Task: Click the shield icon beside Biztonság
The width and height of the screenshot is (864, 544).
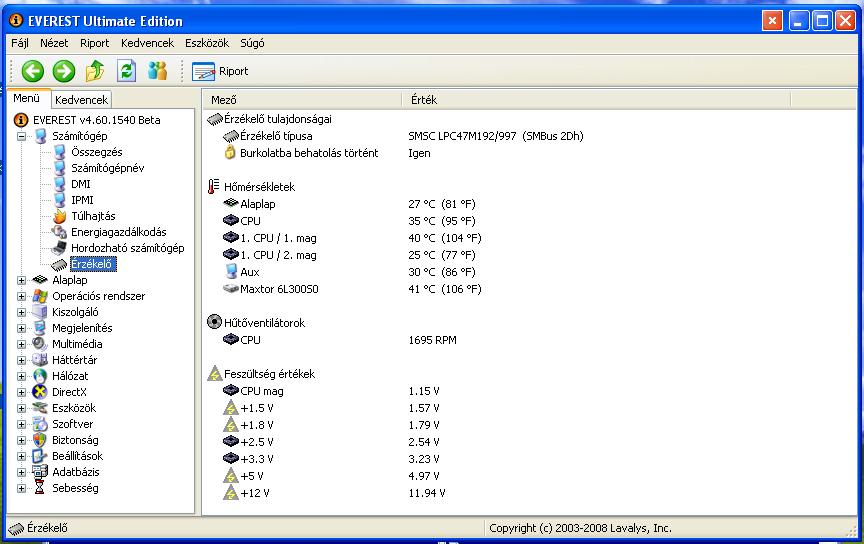Action: pos(40,440)
